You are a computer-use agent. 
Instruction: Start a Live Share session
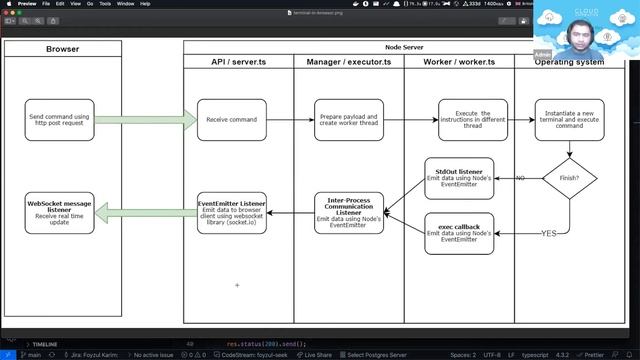point(314,355)
